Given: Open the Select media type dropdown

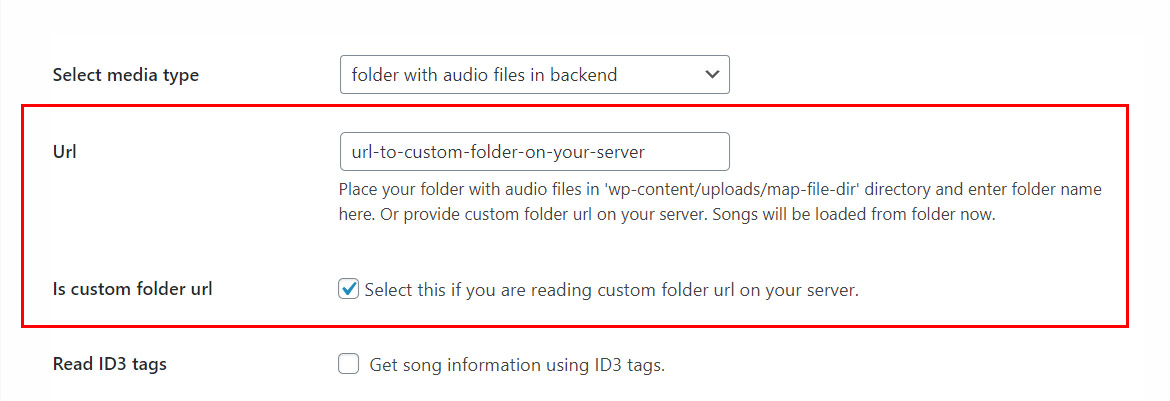Looking at the screenshot, I should [534, 75].
